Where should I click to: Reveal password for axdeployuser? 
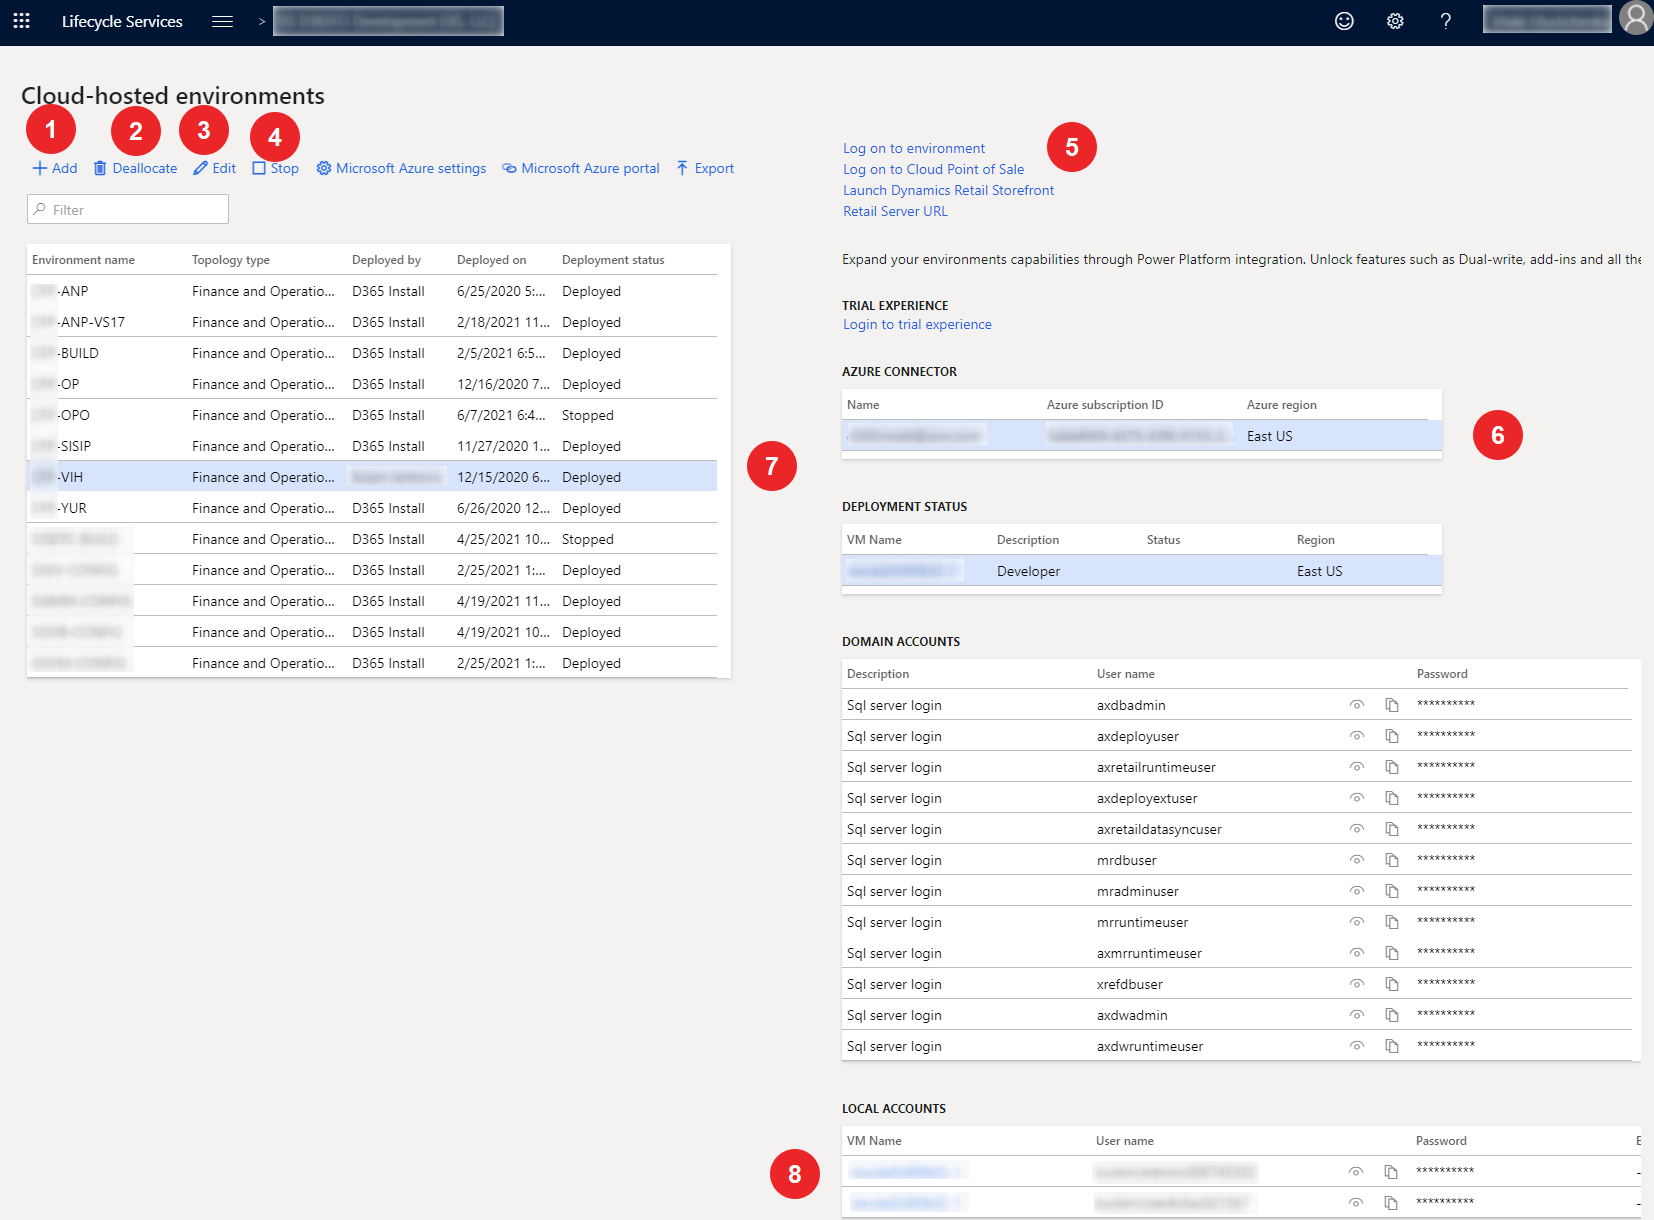[x=1356, y=736]
